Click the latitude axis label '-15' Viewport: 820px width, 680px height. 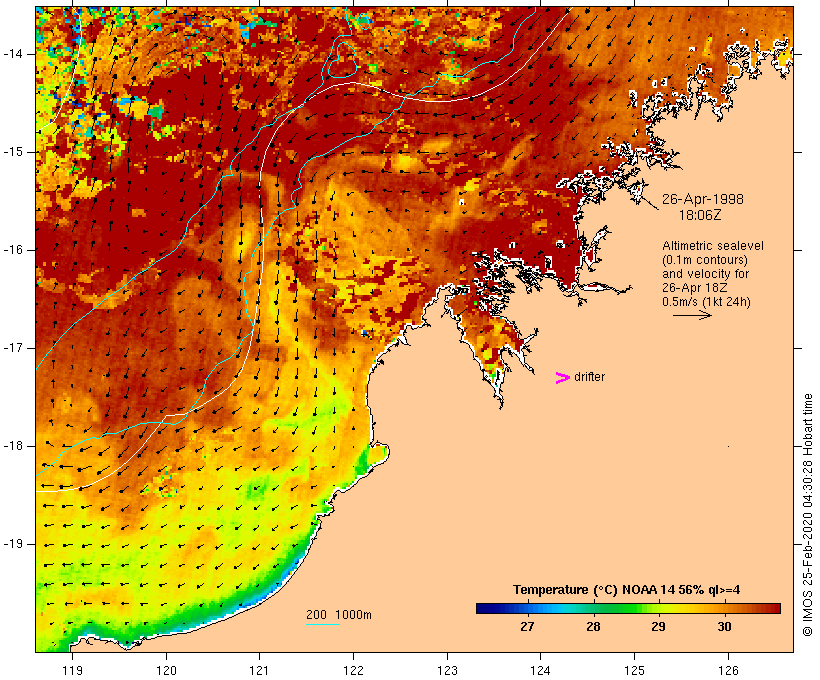(x=13, y=152)
